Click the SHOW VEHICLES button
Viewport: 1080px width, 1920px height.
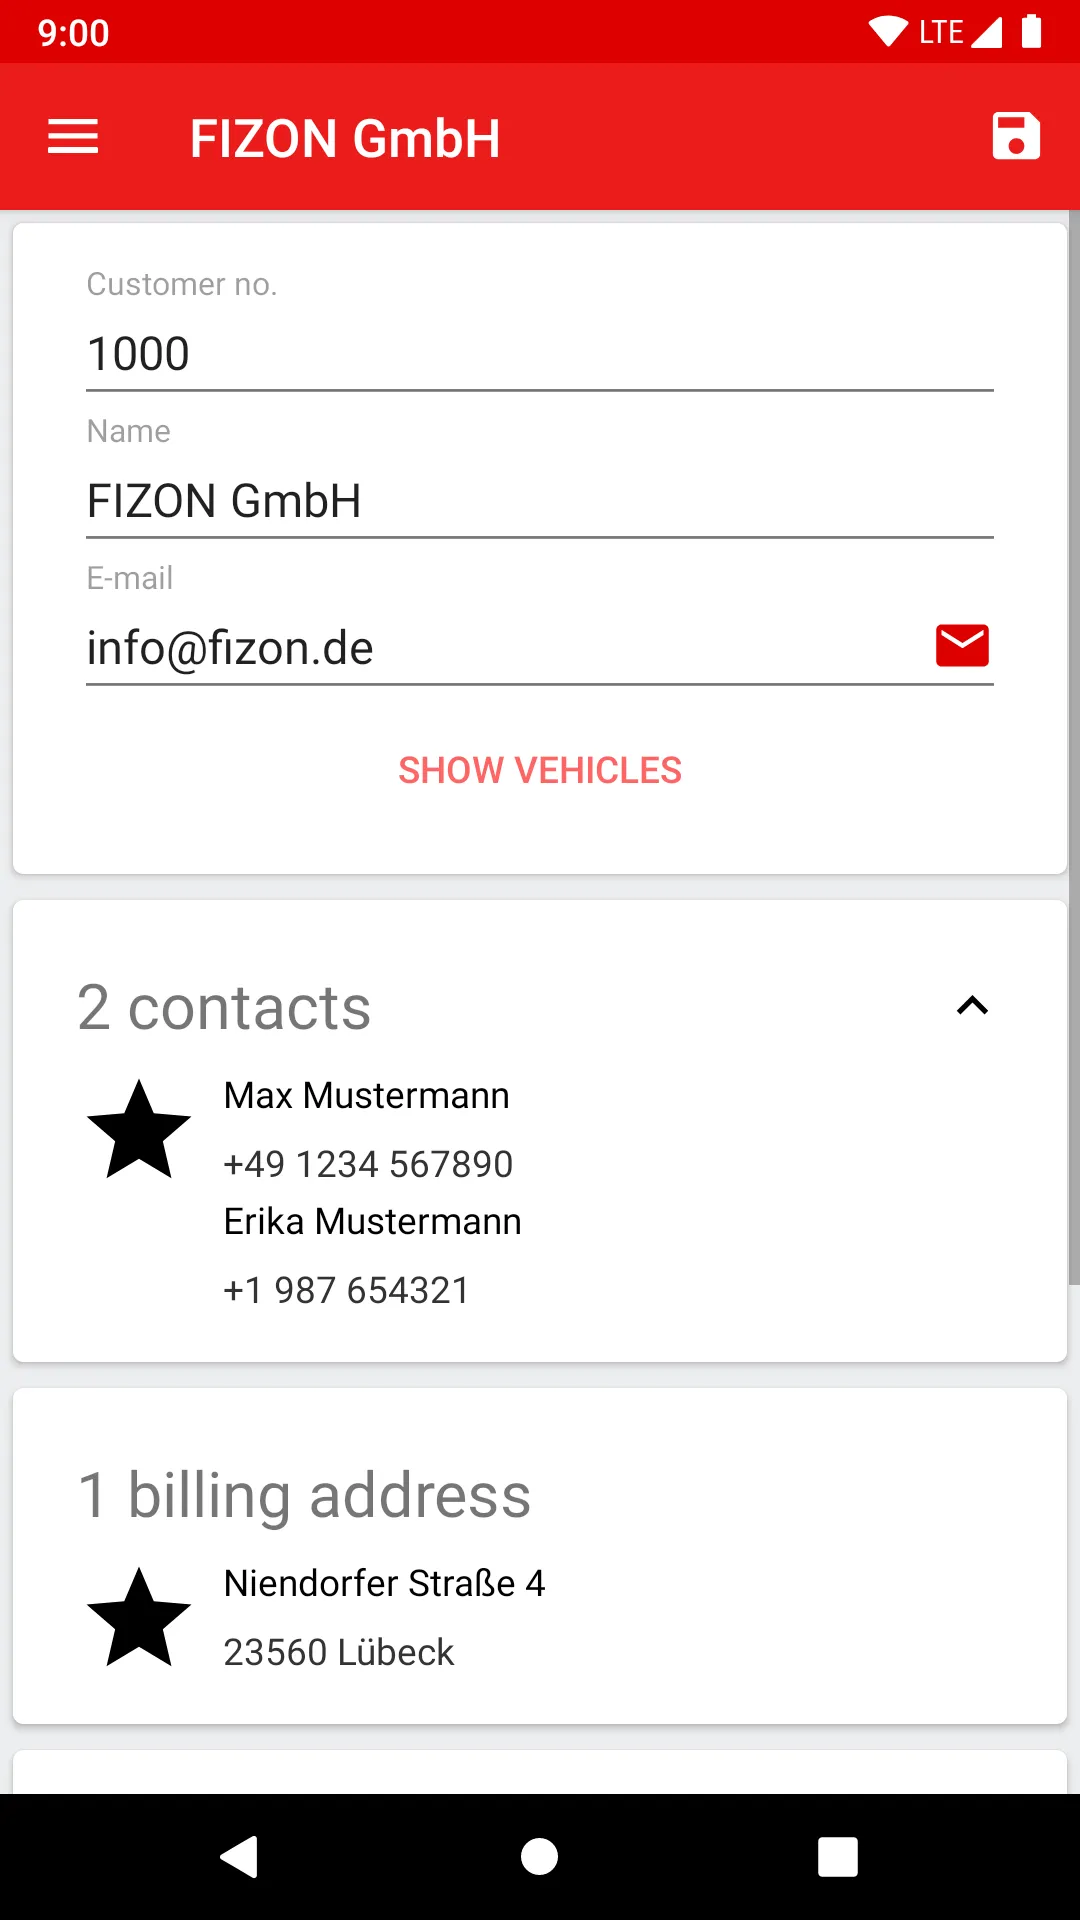[540, 770]
